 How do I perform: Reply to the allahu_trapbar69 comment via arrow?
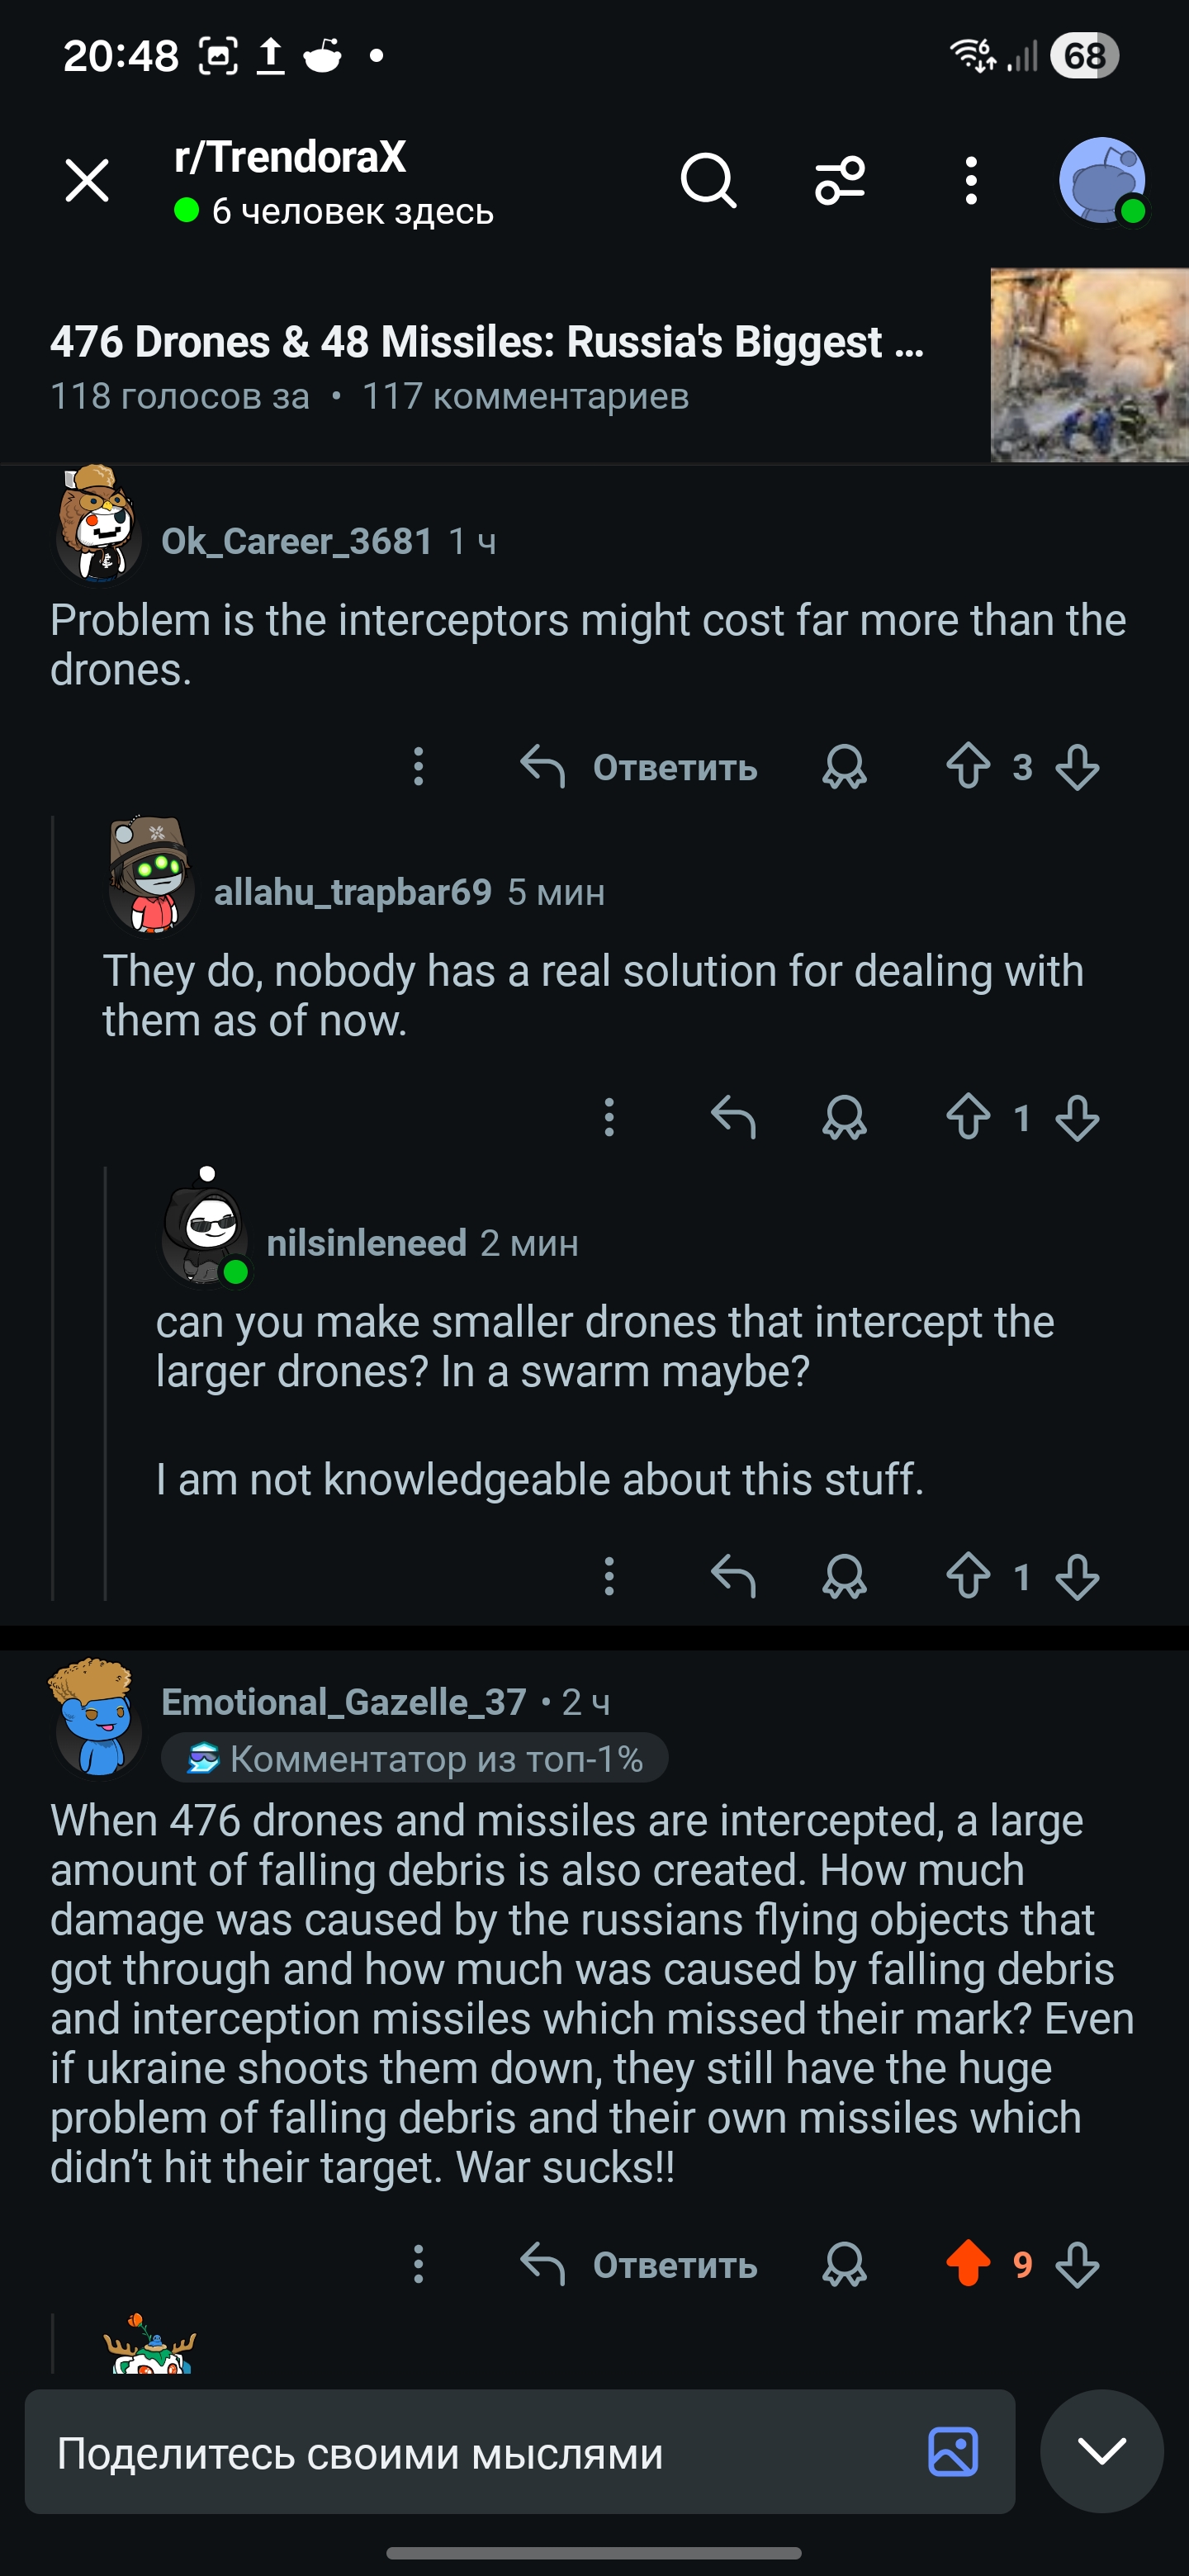click(733, 1118)
